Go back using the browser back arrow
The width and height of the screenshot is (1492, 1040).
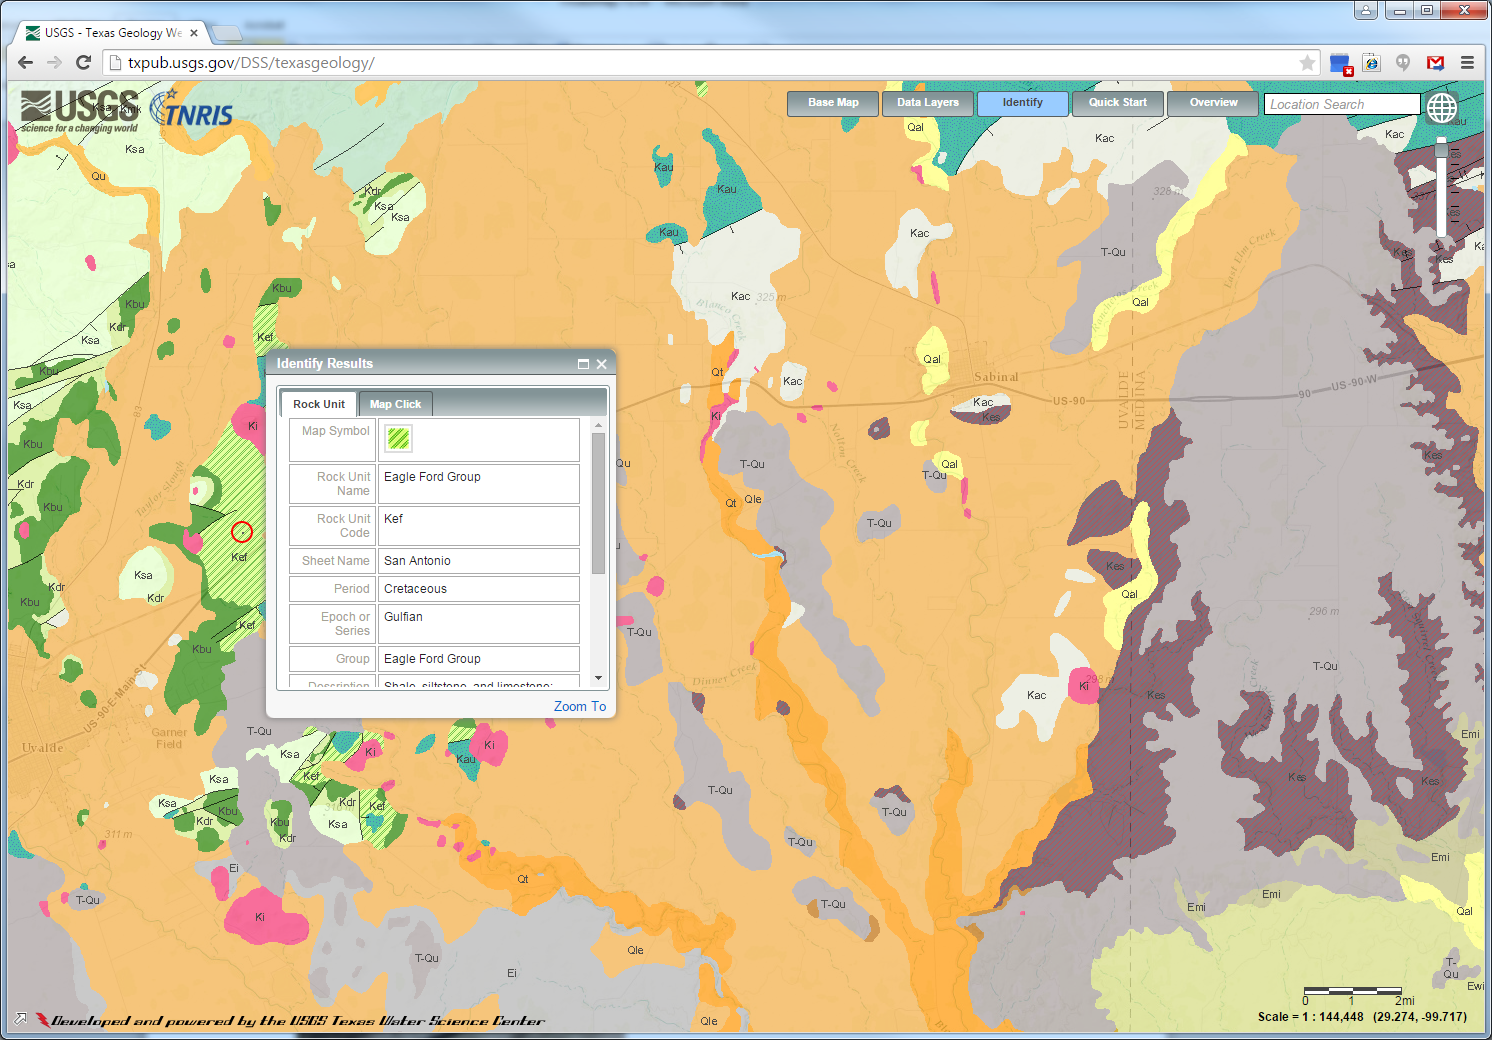26,63
